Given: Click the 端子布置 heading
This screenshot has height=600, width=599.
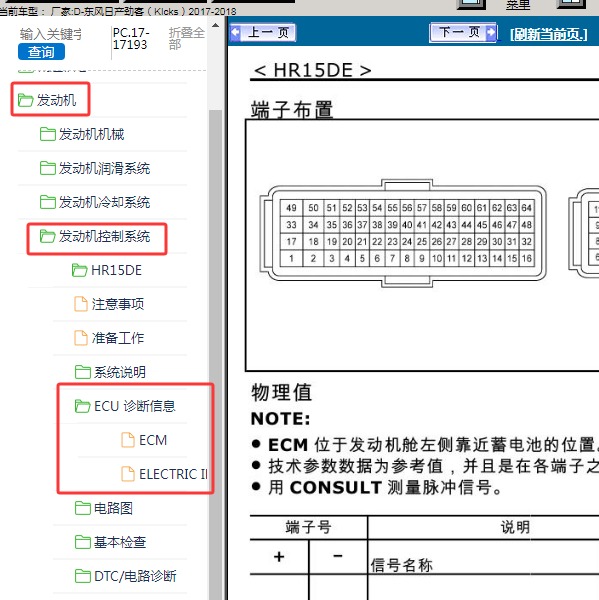Looking at the screenshot, I should point(292,110).
